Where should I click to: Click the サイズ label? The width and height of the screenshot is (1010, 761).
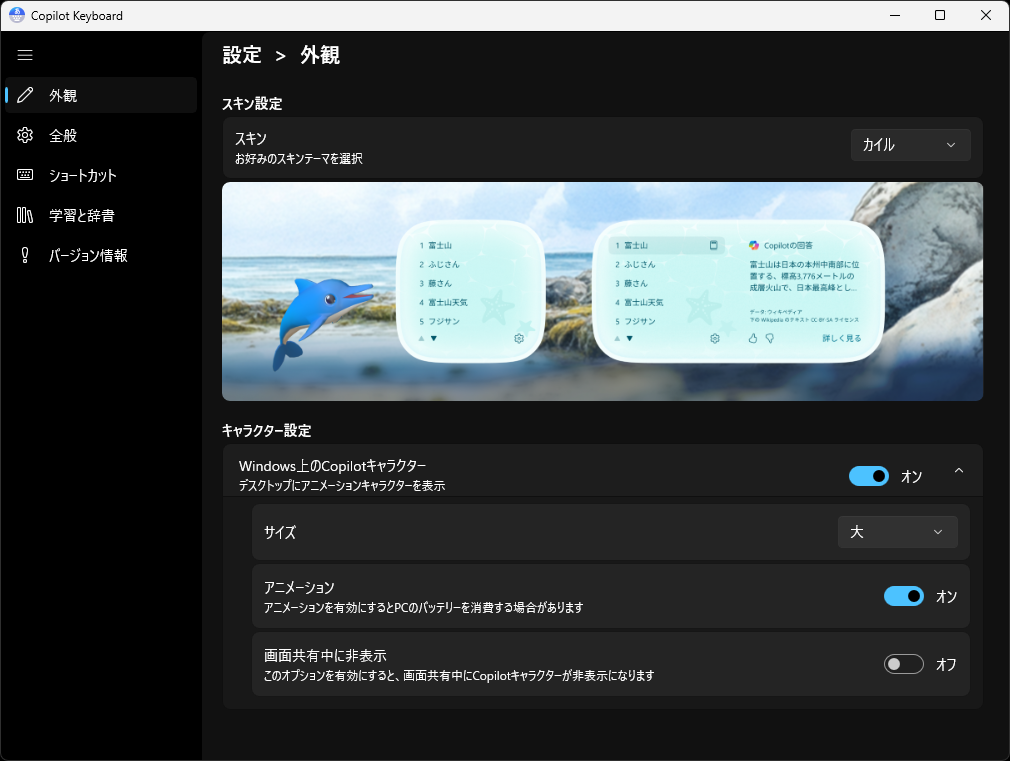coord(280,532)
